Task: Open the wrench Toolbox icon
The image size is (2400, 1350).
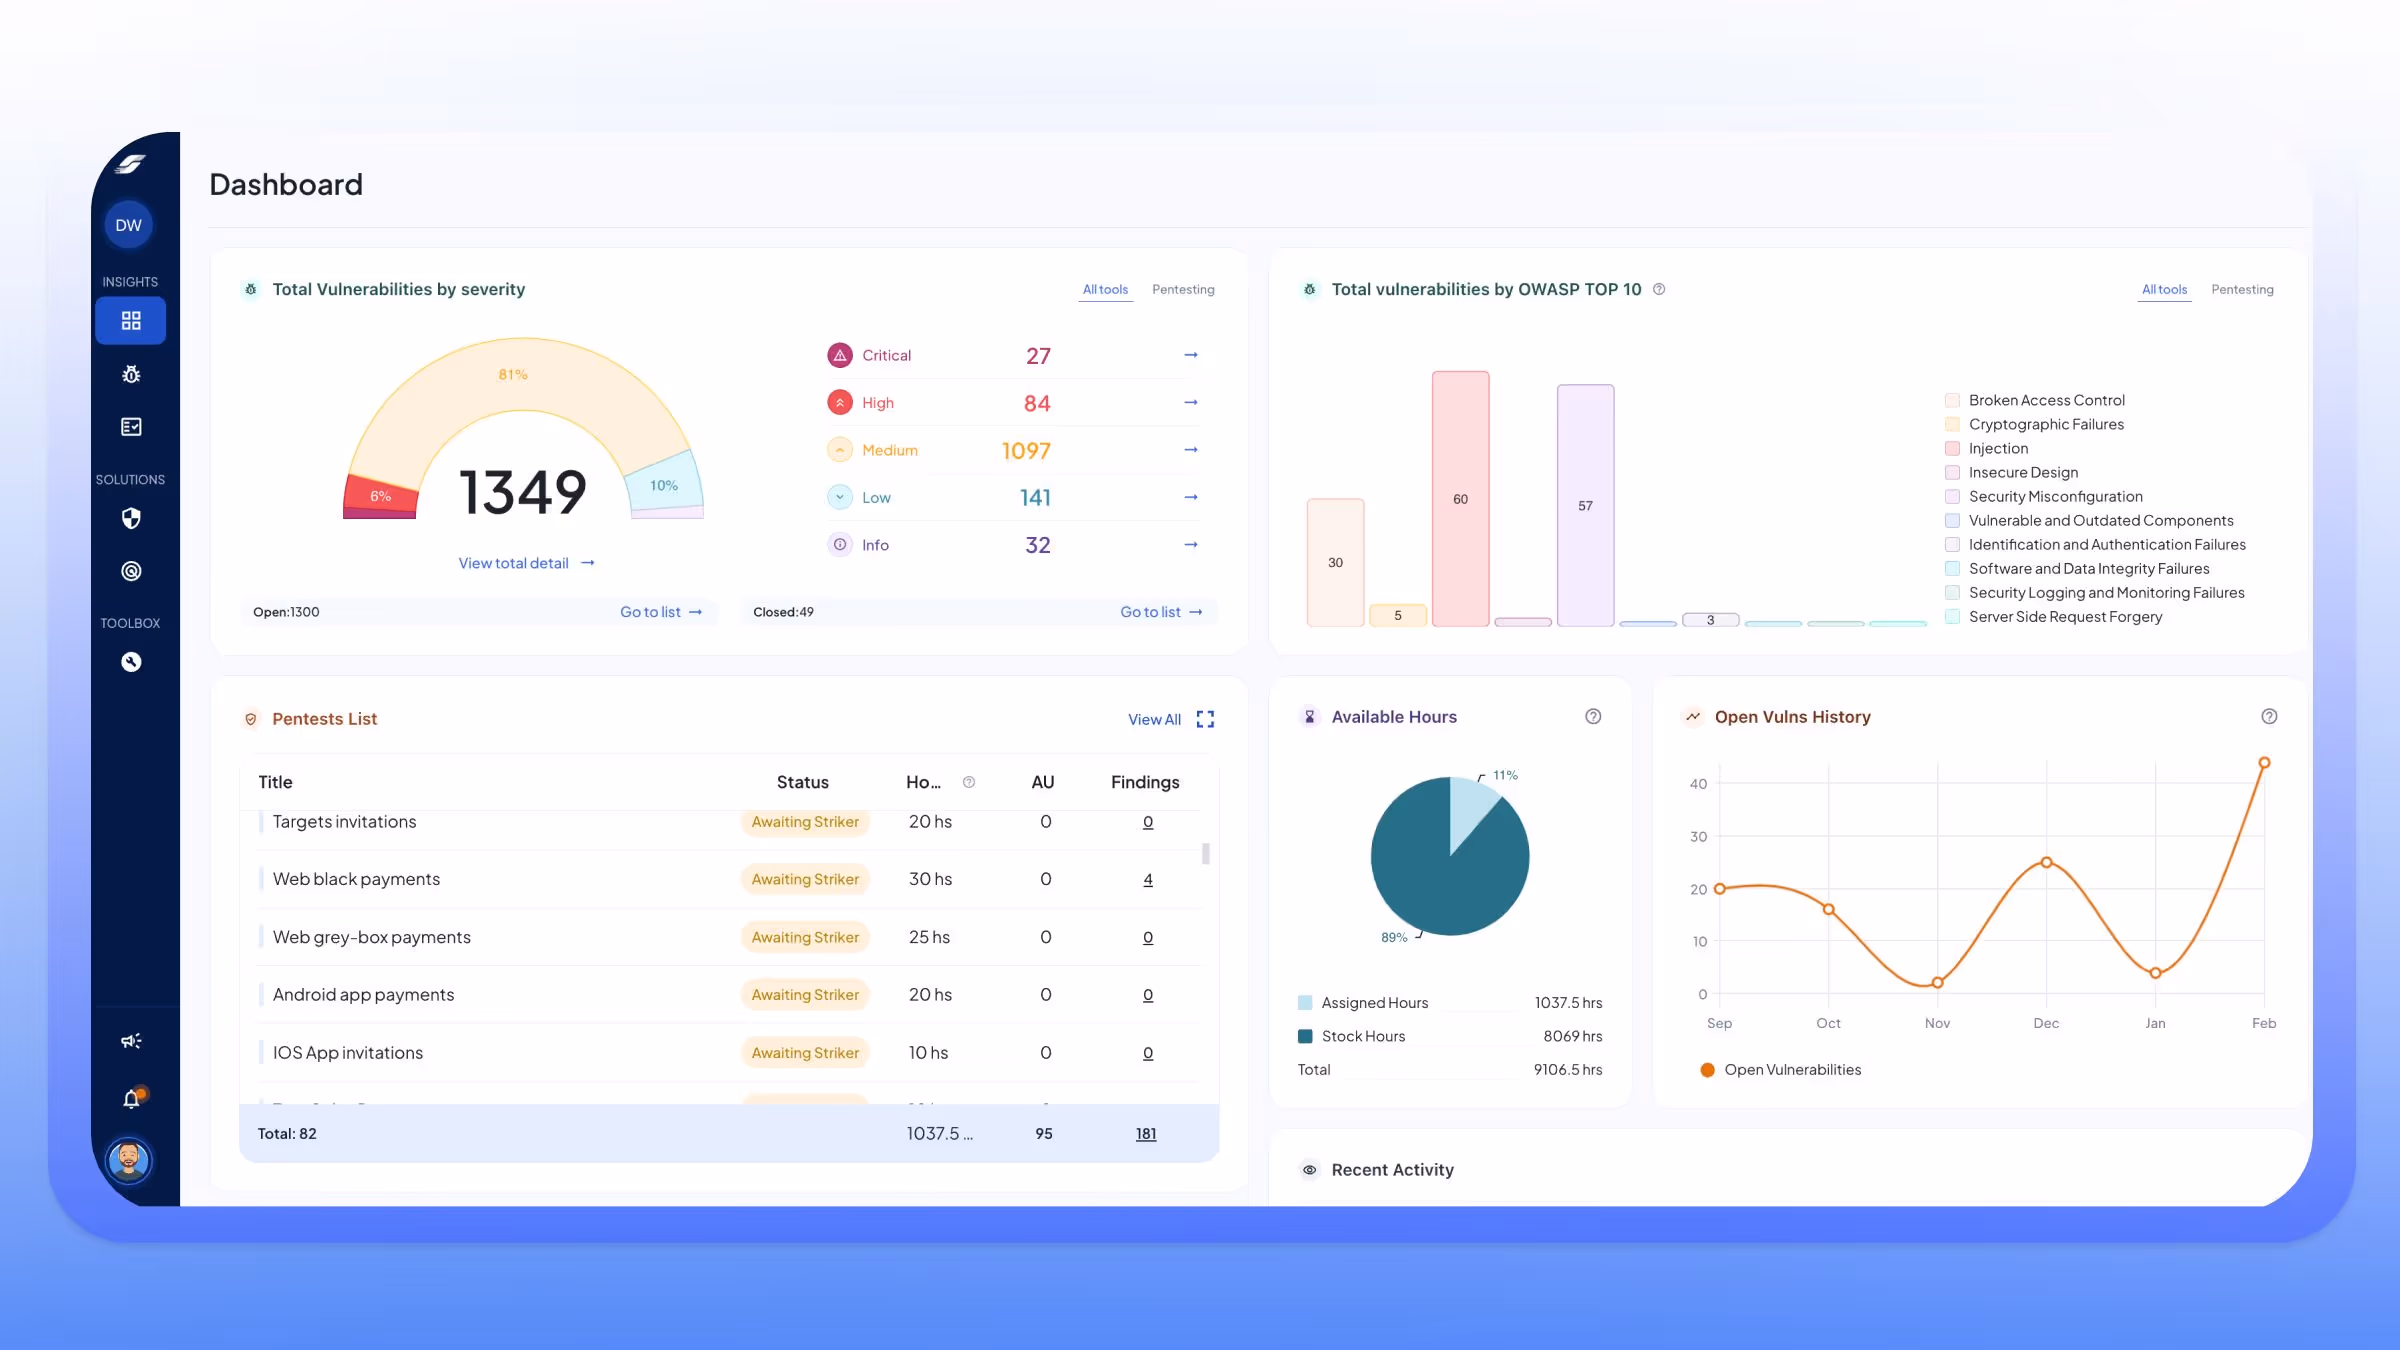Action: click(x=131, y=662)
